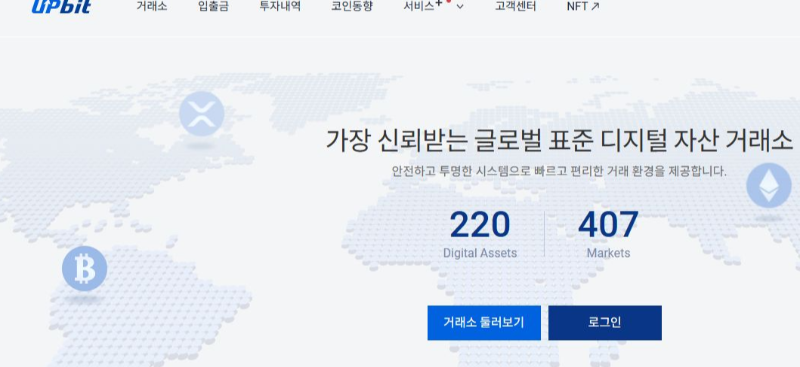This screenshot has width=800, height=367.
Task: Open the 고객센터 menu
Action: click(515, 6)
